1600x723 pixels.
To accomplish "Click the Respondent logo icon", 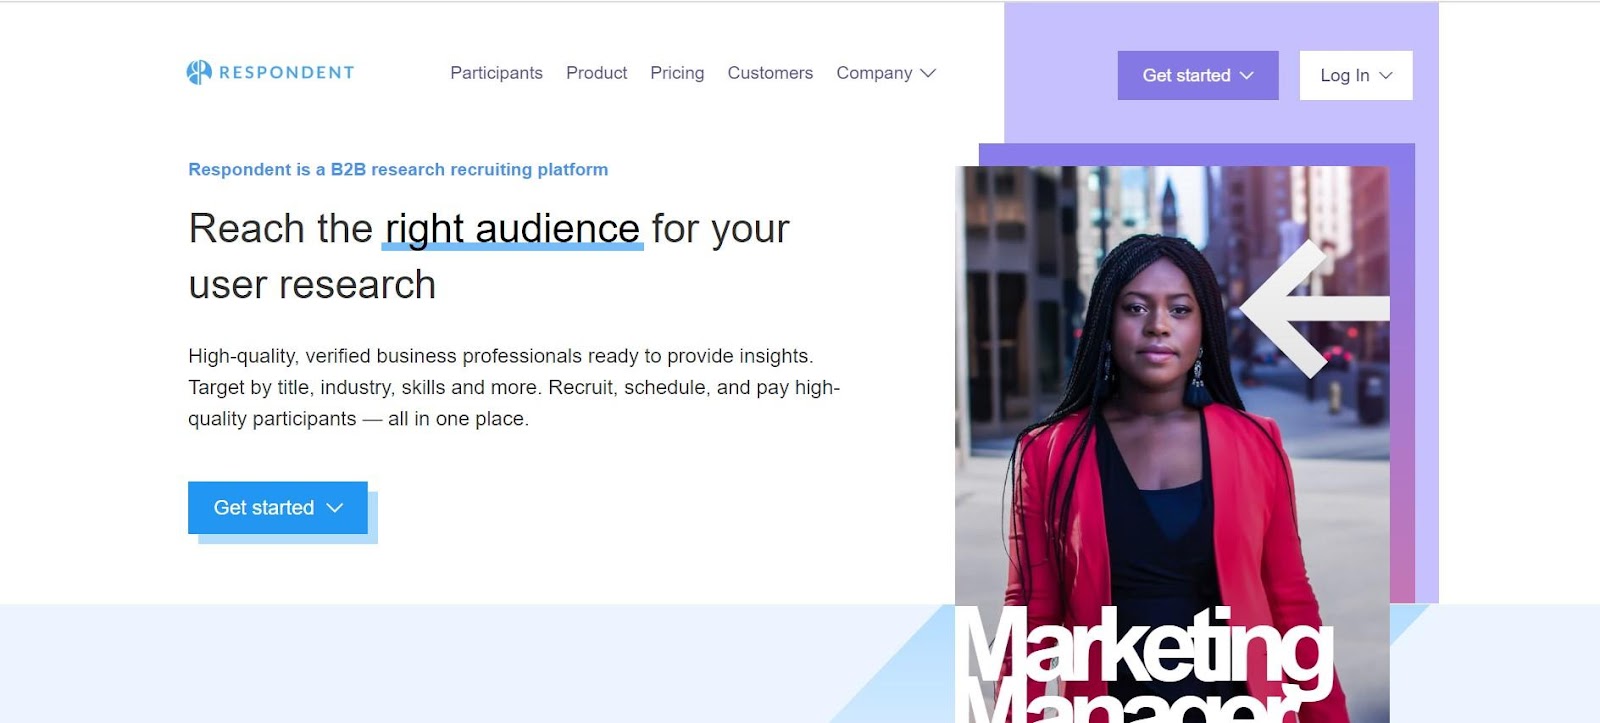I will click(199, 72).
